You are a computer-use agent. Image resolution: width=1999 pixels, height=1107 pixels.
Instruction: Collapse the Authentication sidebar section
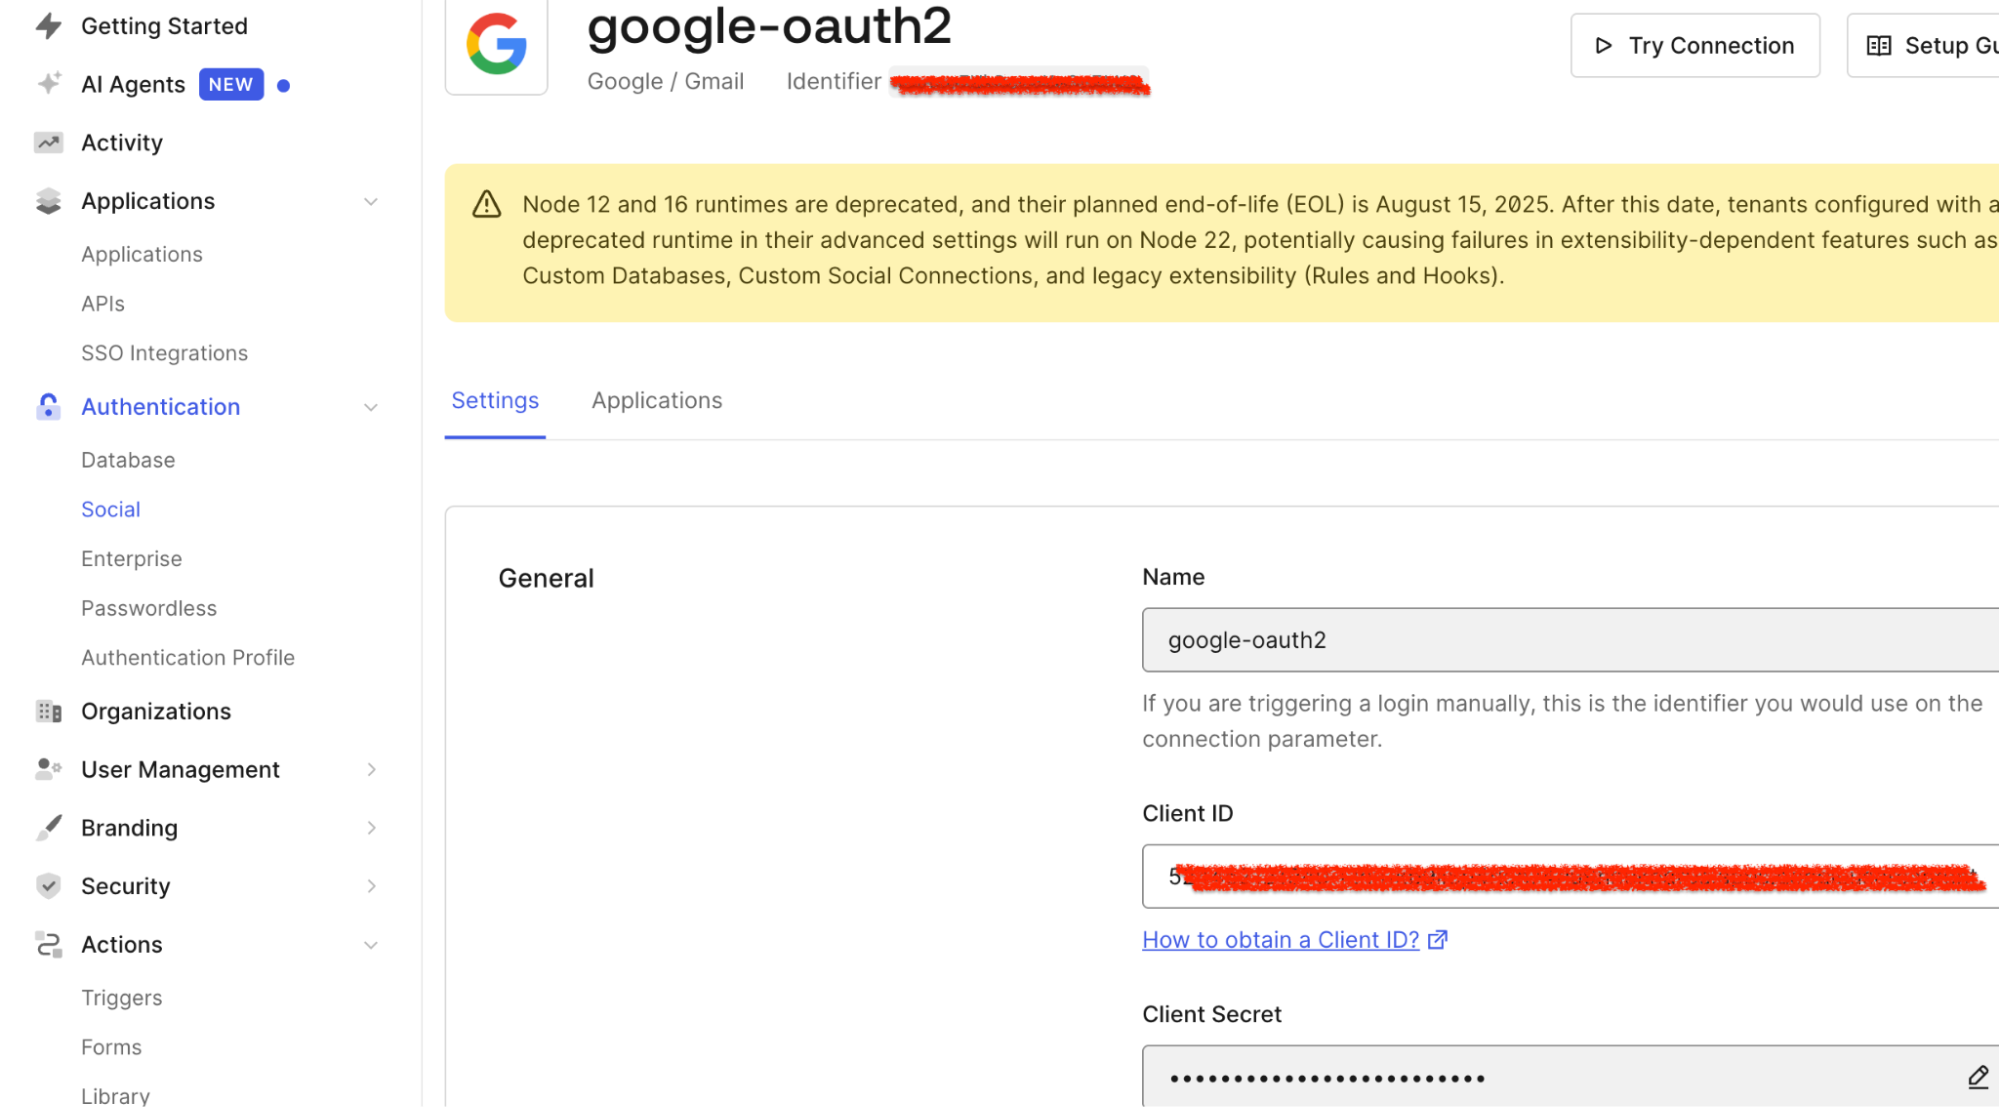tap(371, 406)
